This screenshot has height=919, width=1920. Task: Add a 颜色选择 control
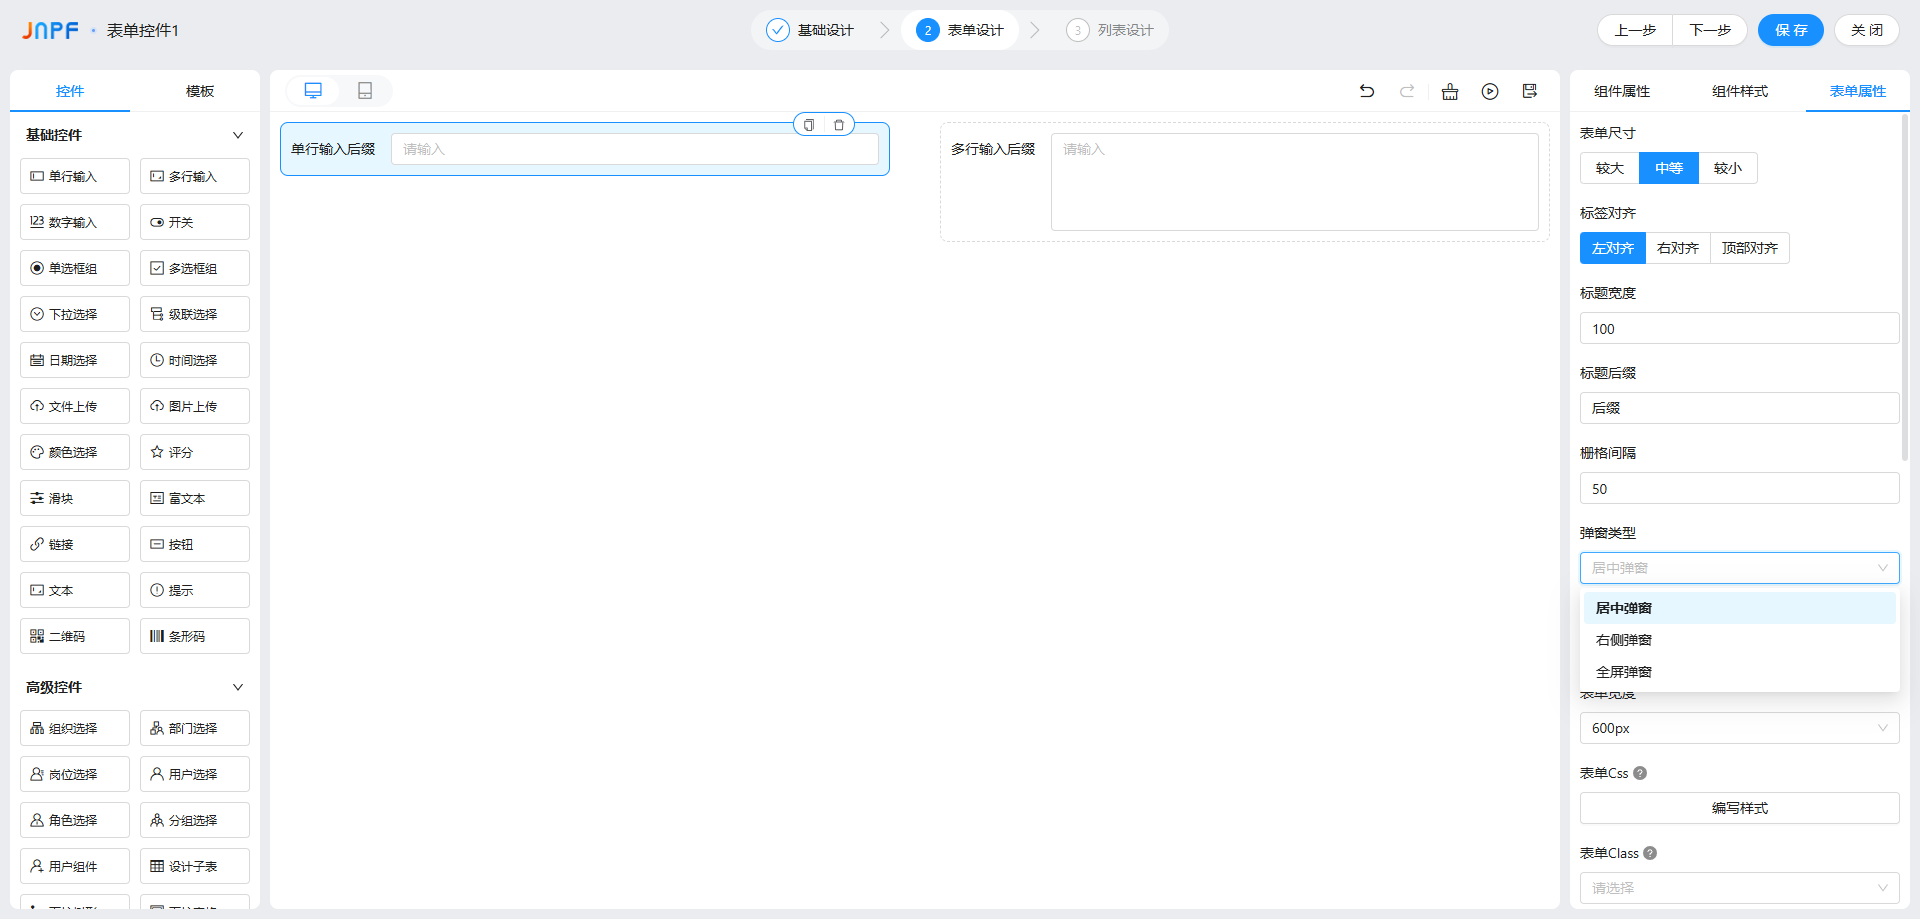tap(75, 452)
